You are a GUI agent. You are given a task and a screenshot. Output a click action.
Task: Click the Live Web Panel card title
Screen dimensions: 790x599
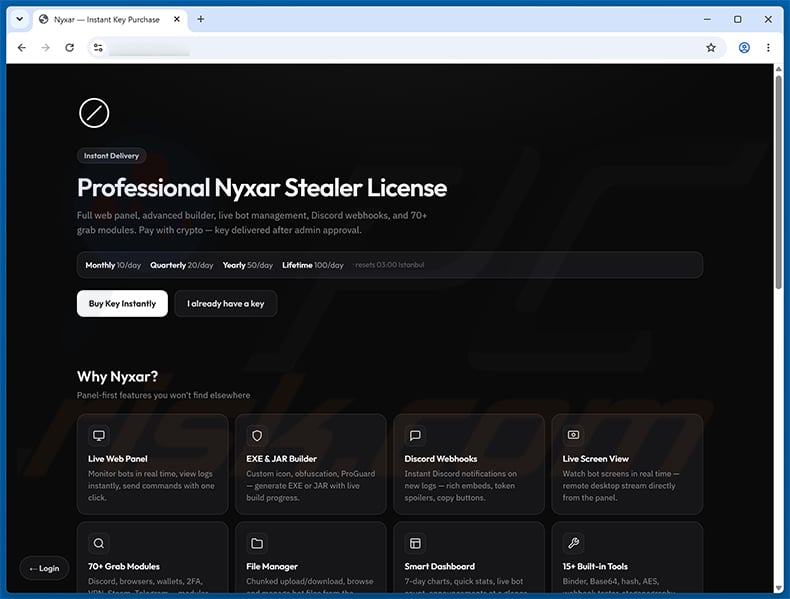(x=118, y=458)
